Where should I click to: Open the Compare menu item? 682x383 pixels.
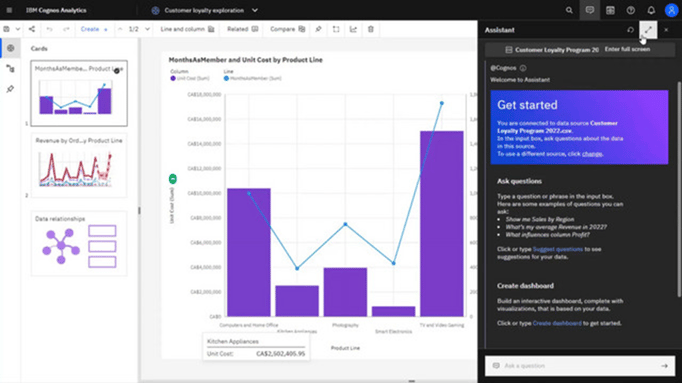point(288,29)
